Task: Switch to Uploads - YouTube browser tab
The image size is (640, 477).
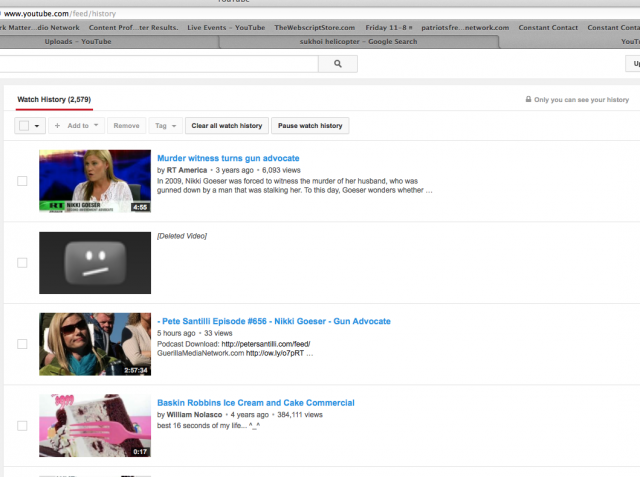Action: 78,42
